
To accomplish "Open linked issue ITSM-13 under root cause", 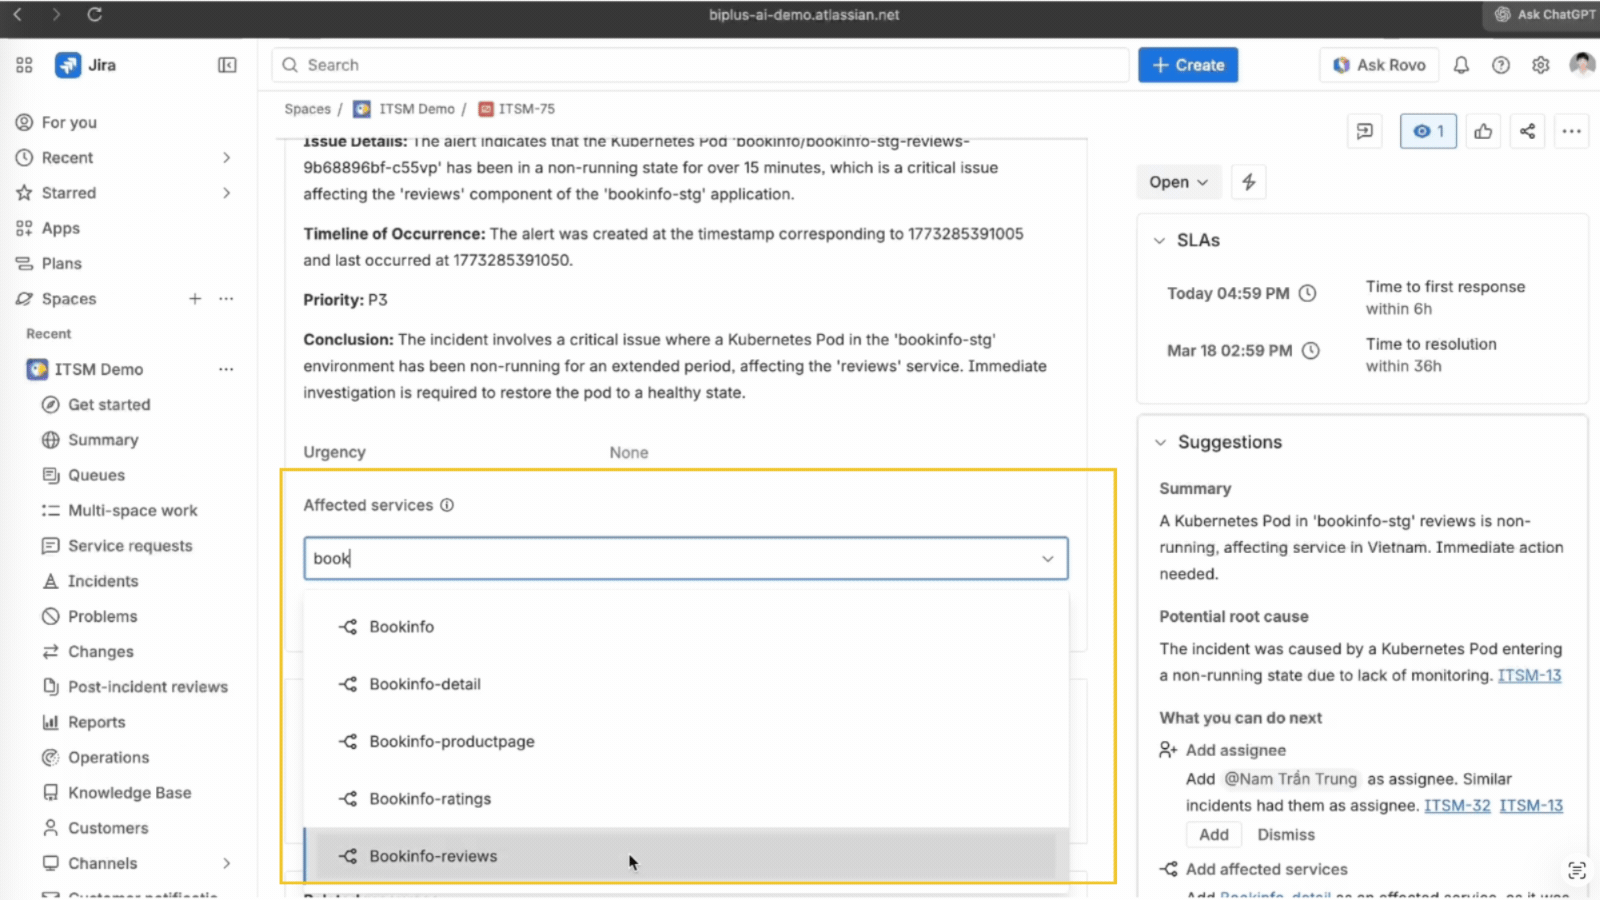I will (x=1530, y=675).
